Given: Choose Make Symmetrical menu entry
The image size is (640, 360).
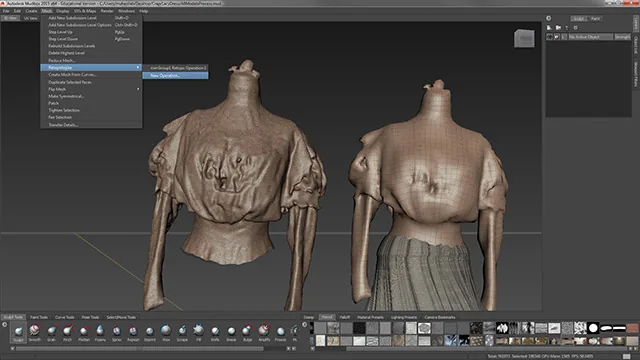Looking at the screenshot, I should [x=91, y=96].
